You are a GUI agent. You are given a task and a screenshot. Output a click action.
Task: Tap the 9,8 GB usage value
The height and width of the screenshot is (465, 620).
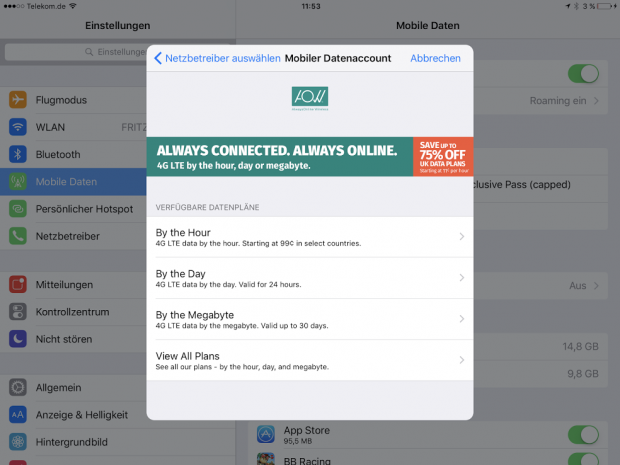(583, 374)
